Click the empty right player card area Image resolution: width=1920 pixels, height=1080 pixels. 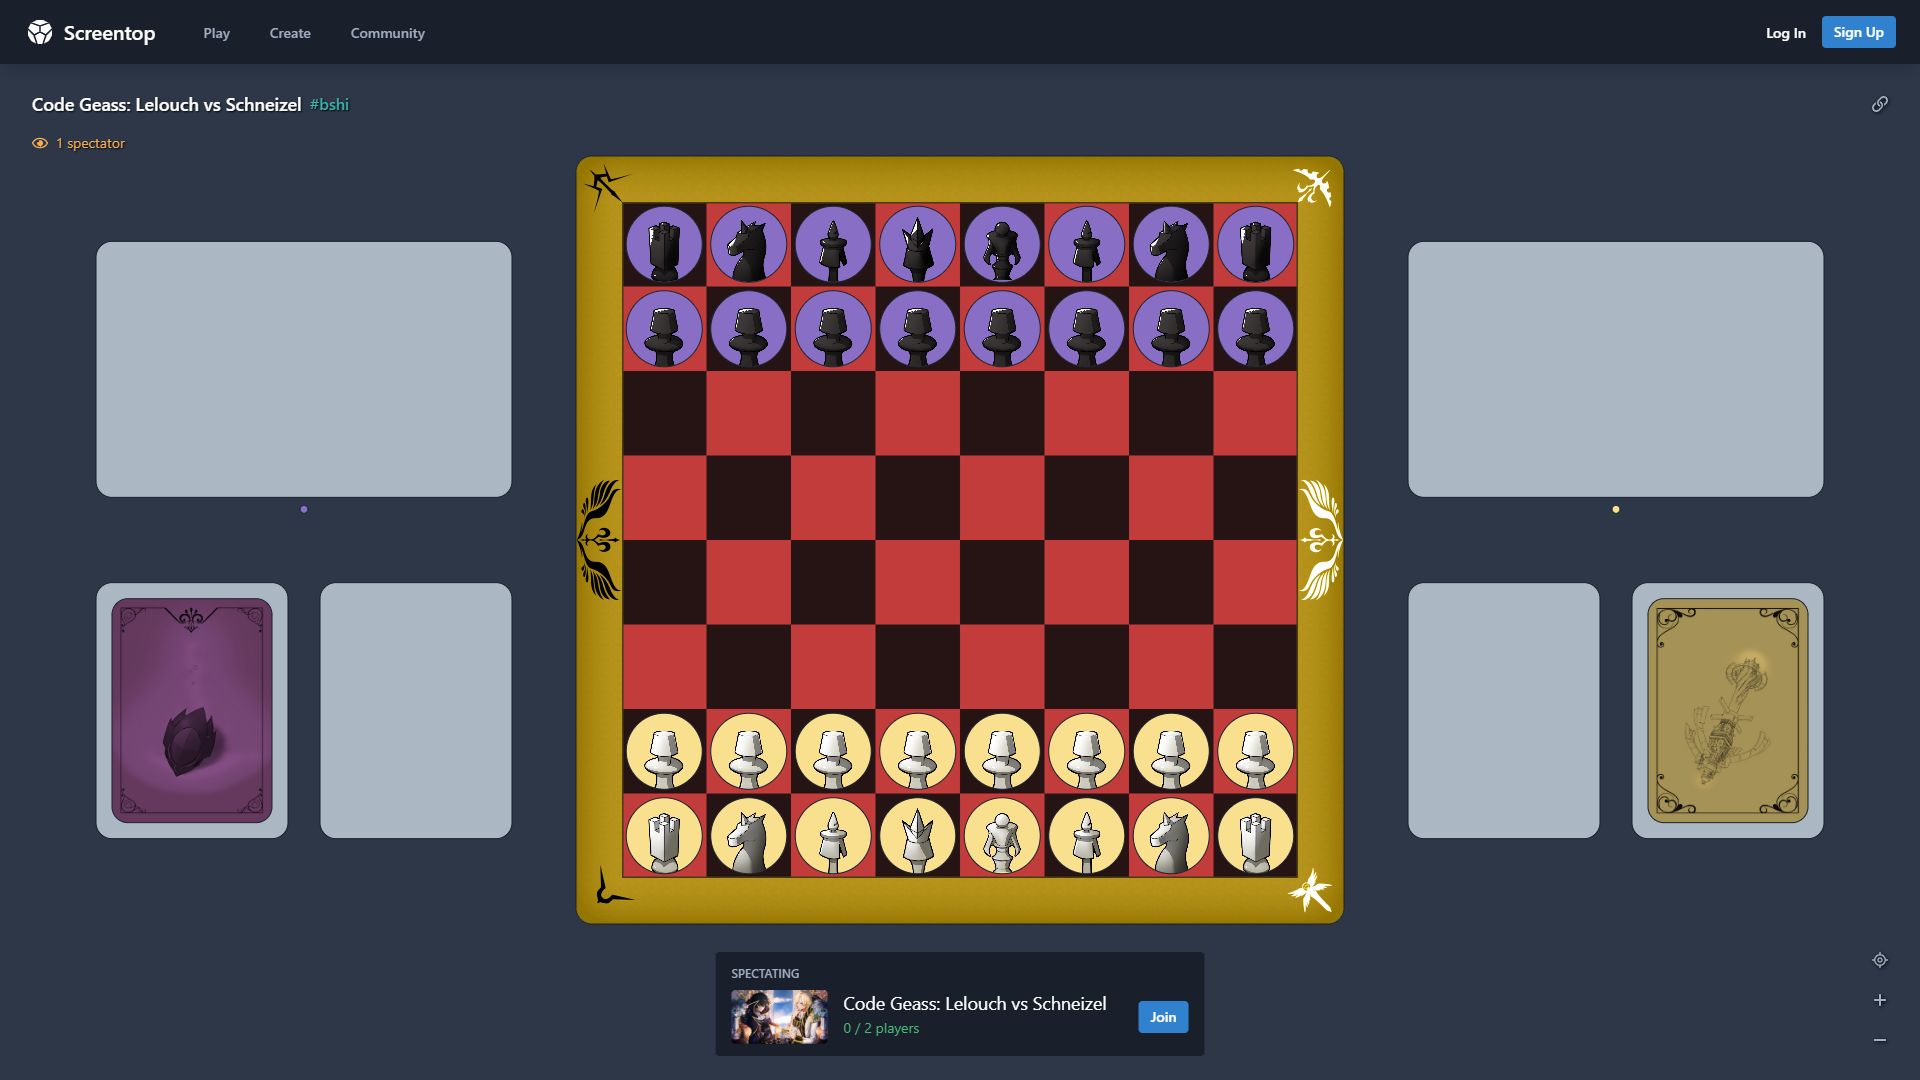1503,709
